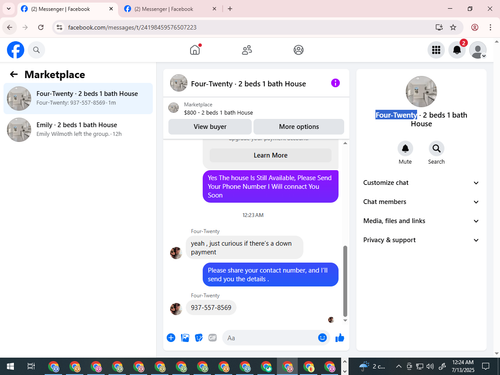Image resolution: width=500 pixels, height=375 pixels.
Task: Click the browser address bar URL
Action: (x=132, y=27)
